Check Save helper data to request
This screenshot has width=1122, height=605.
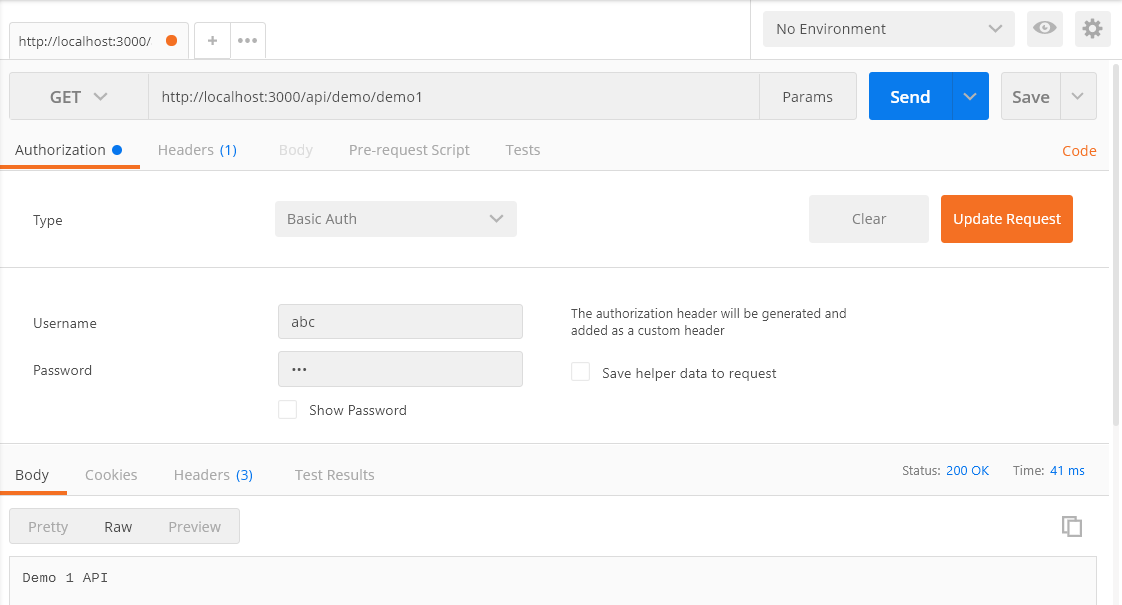coord(580,373)
